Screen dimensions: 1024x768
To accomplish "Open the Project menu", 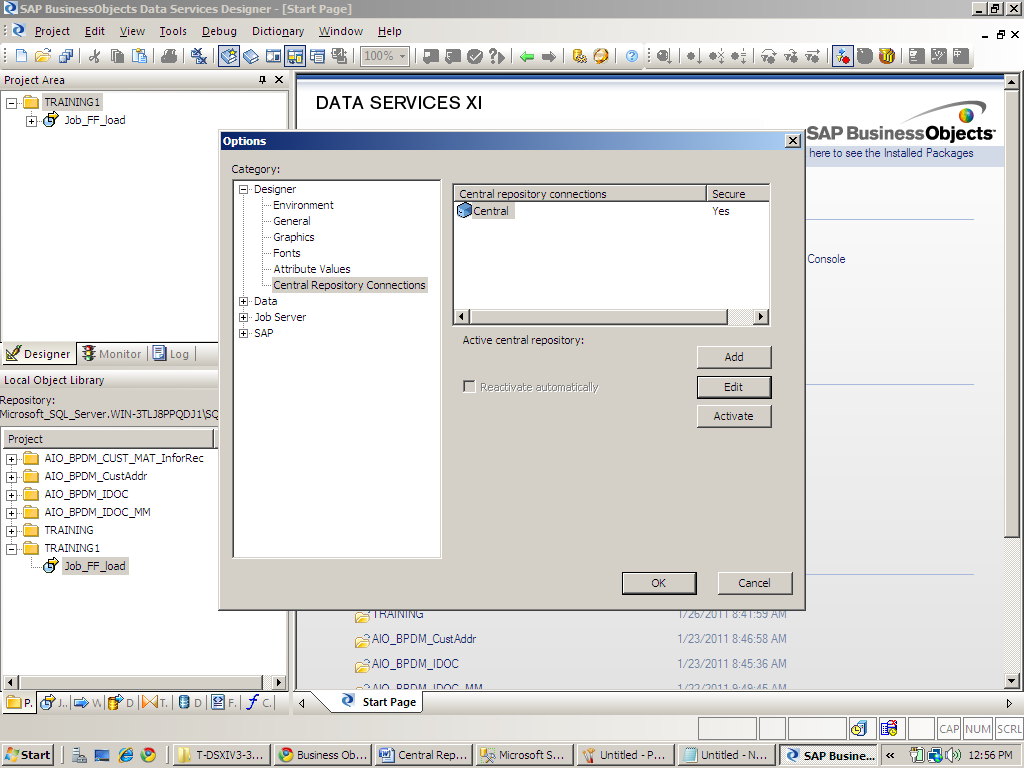I will click(x=52, y=31).
